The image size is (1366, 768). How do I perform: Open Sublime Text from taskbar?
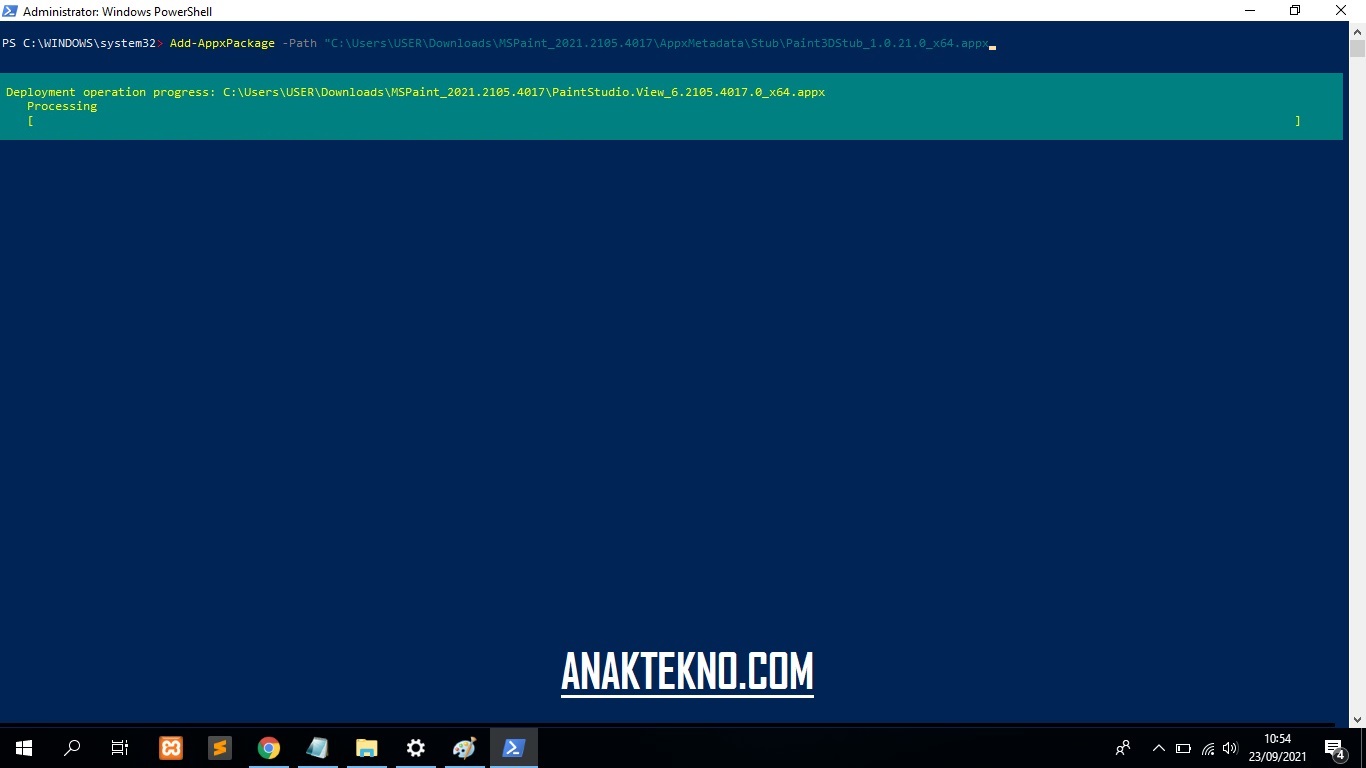(x=220, y=748)
